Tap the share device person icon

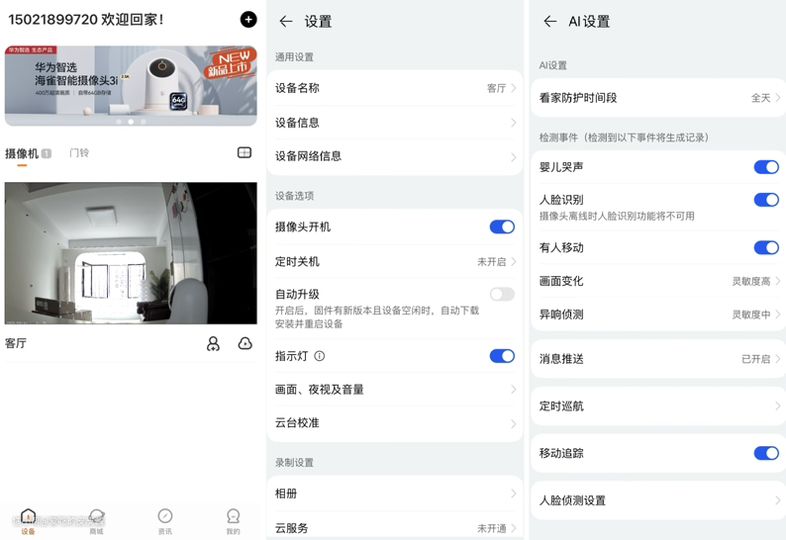tap(213, 343)
